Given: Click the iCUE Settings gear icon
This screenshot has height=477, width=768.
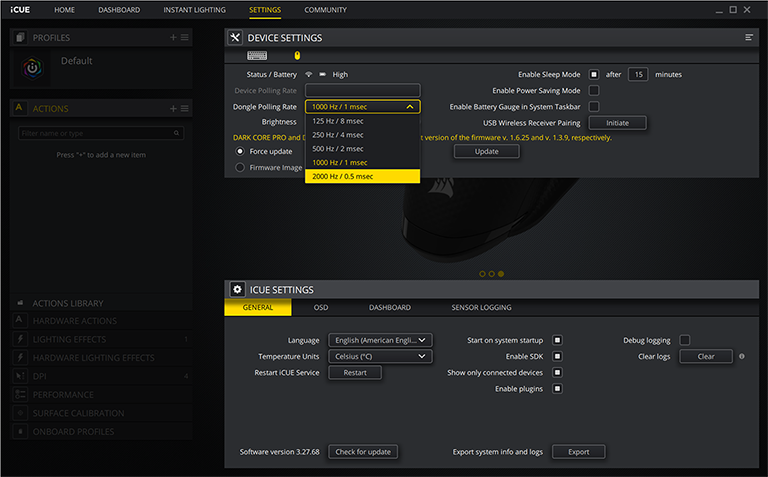Looking at the screenshot, I should (x=238, y=289).
